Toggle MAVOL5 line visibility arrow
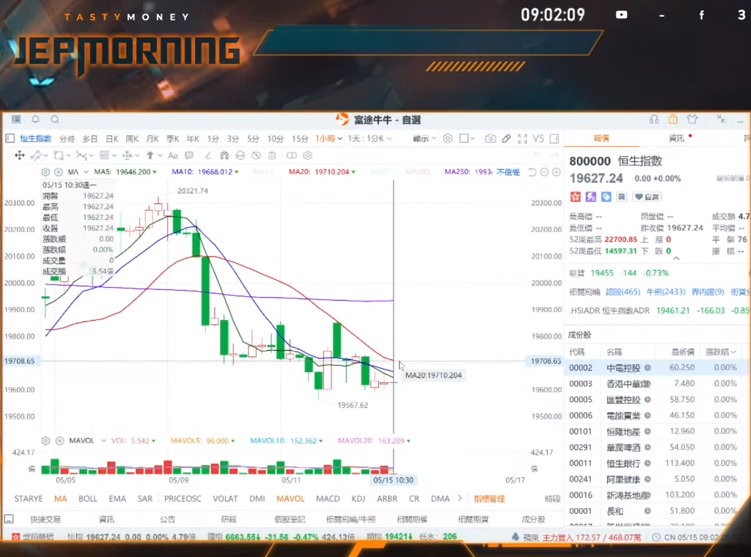Image resolution: width=751 pixels, height=557 pixels. (x=233, y=441)
